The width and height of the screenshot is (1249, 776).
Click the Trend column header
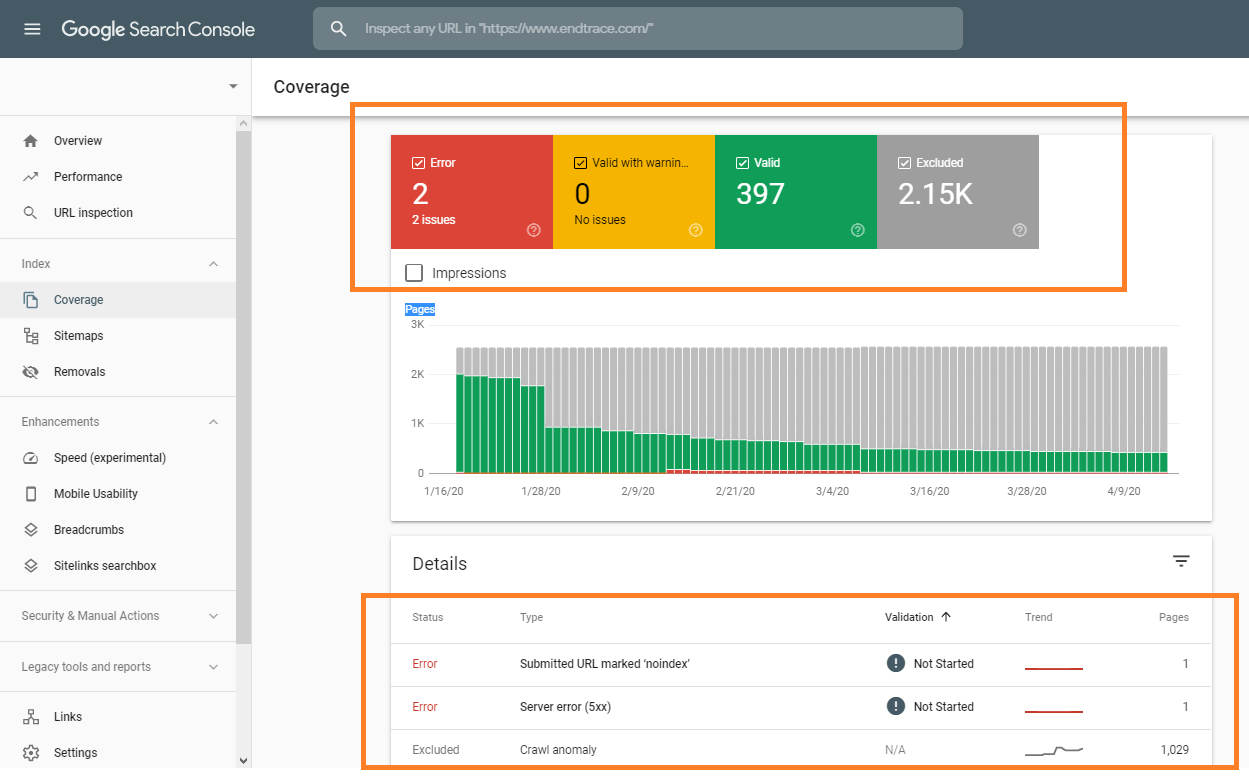1039,617
